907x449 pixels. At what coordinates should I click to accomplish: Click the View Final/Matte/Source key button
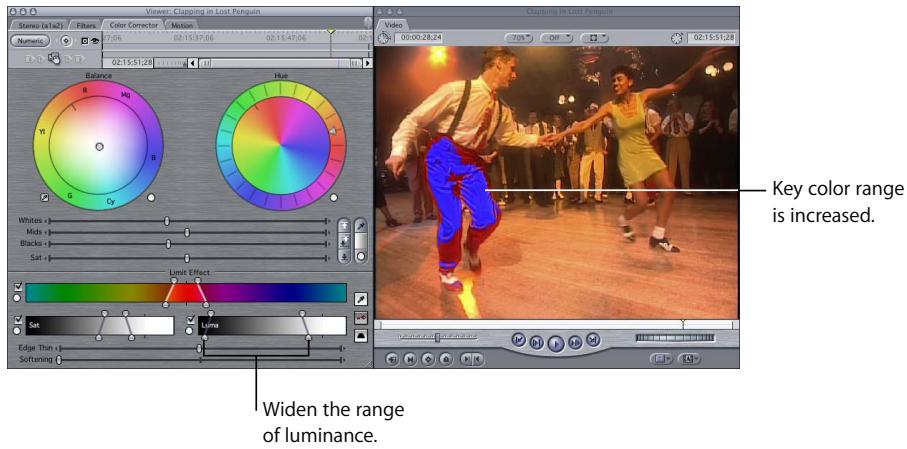coord(361,318)
